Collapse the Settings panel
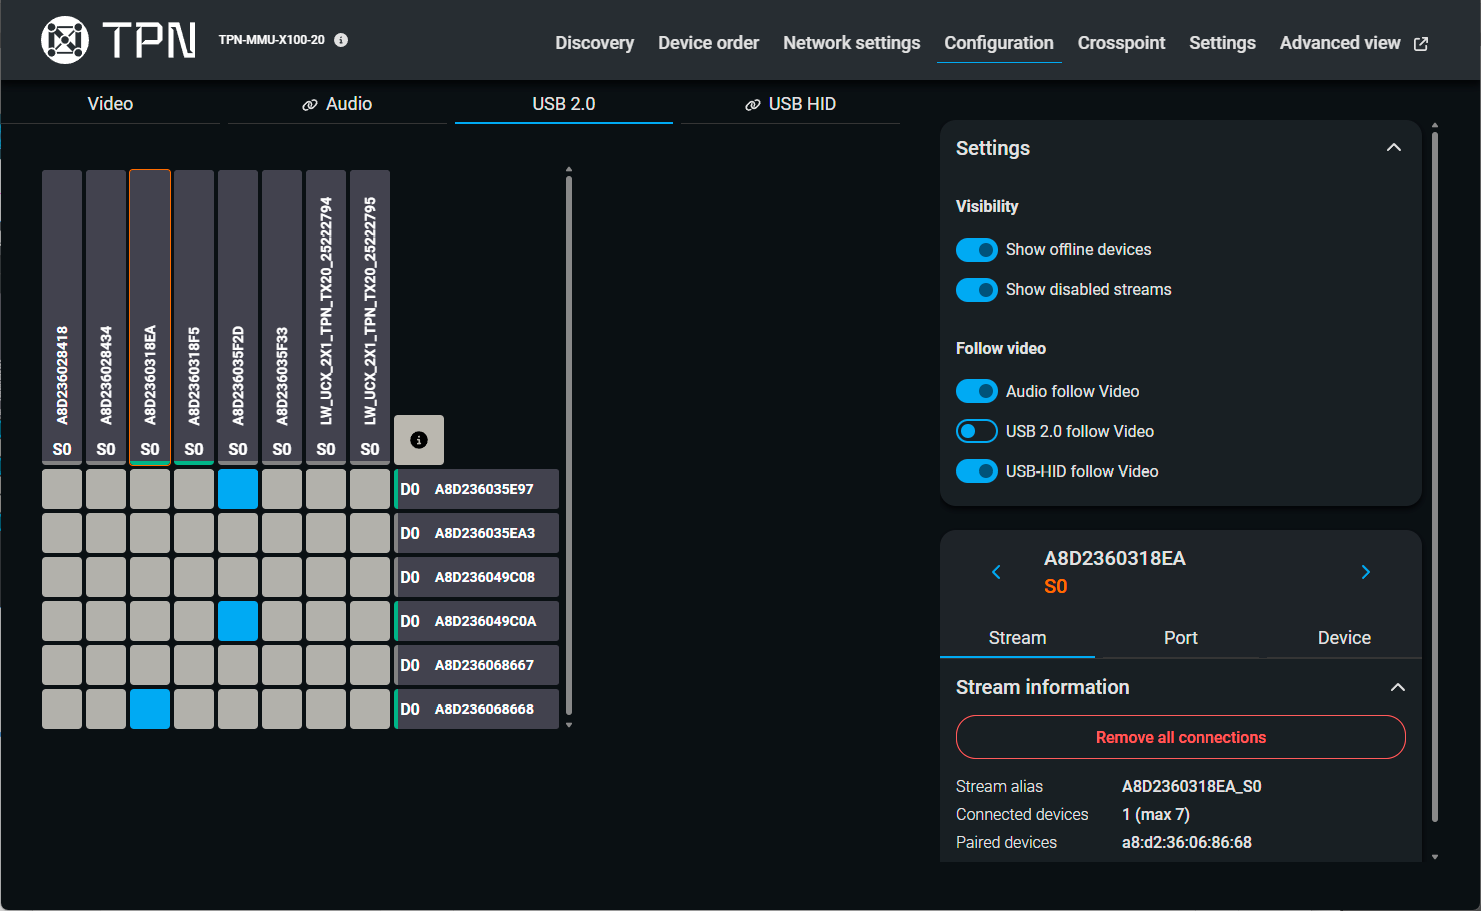 [x=1394, y=148]
